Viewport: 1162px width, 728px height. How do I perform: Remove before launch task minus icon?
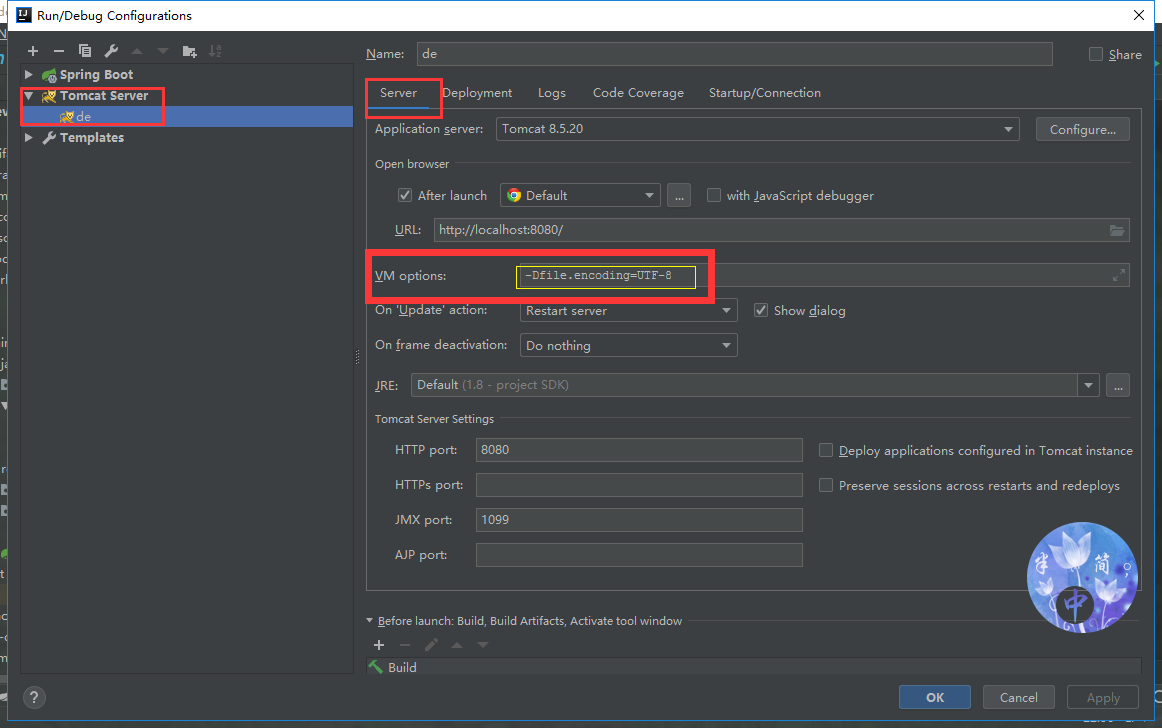pyautogui.click(x=405, y=645)
